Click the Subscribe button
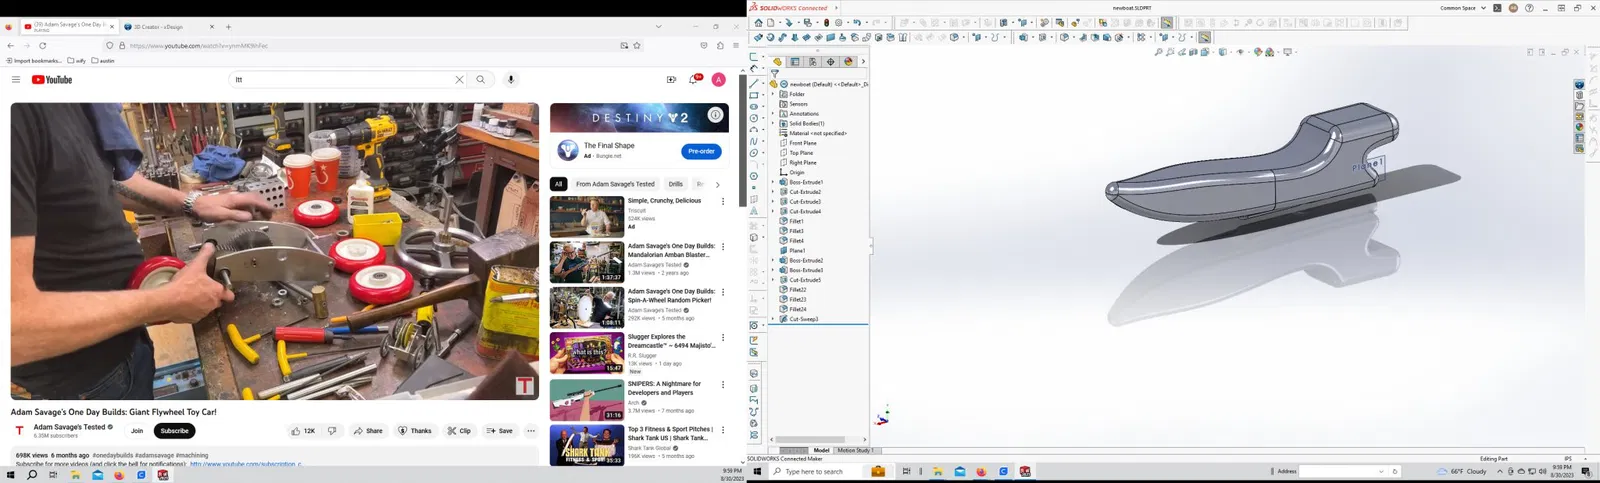This screenshot has height=483, width=1600. pyautogui.click(x=174, y=431)
